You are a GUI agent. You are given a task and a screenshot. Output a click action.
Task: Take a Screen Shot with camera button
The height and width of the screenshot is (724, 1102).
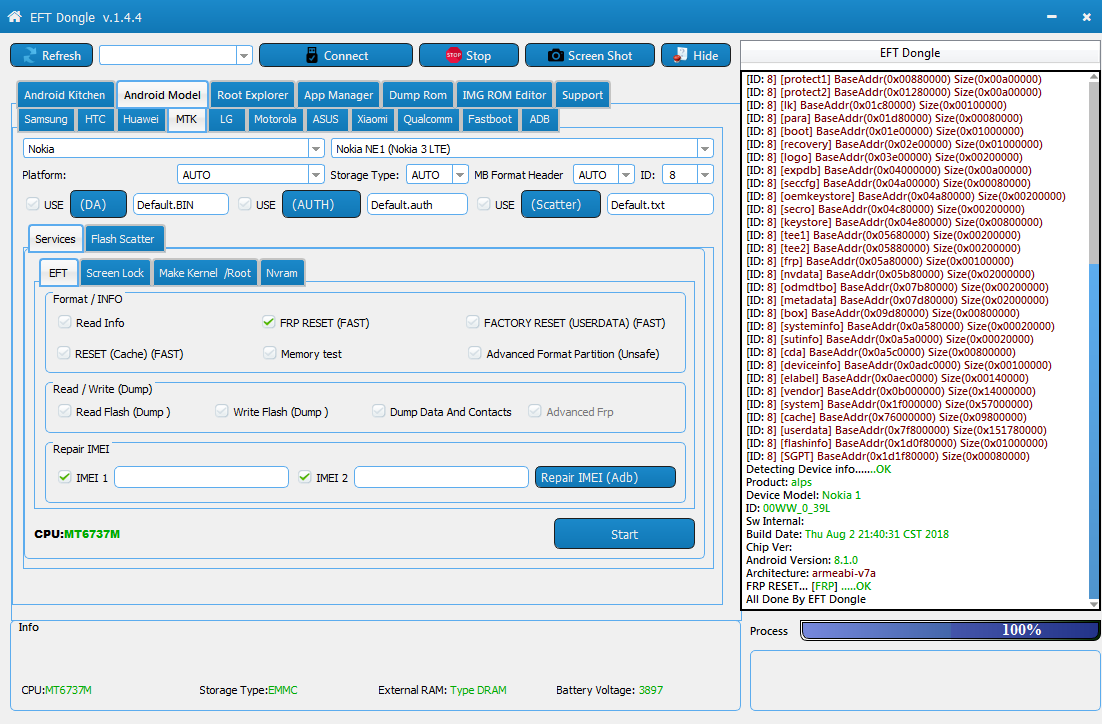click(589, 56)
